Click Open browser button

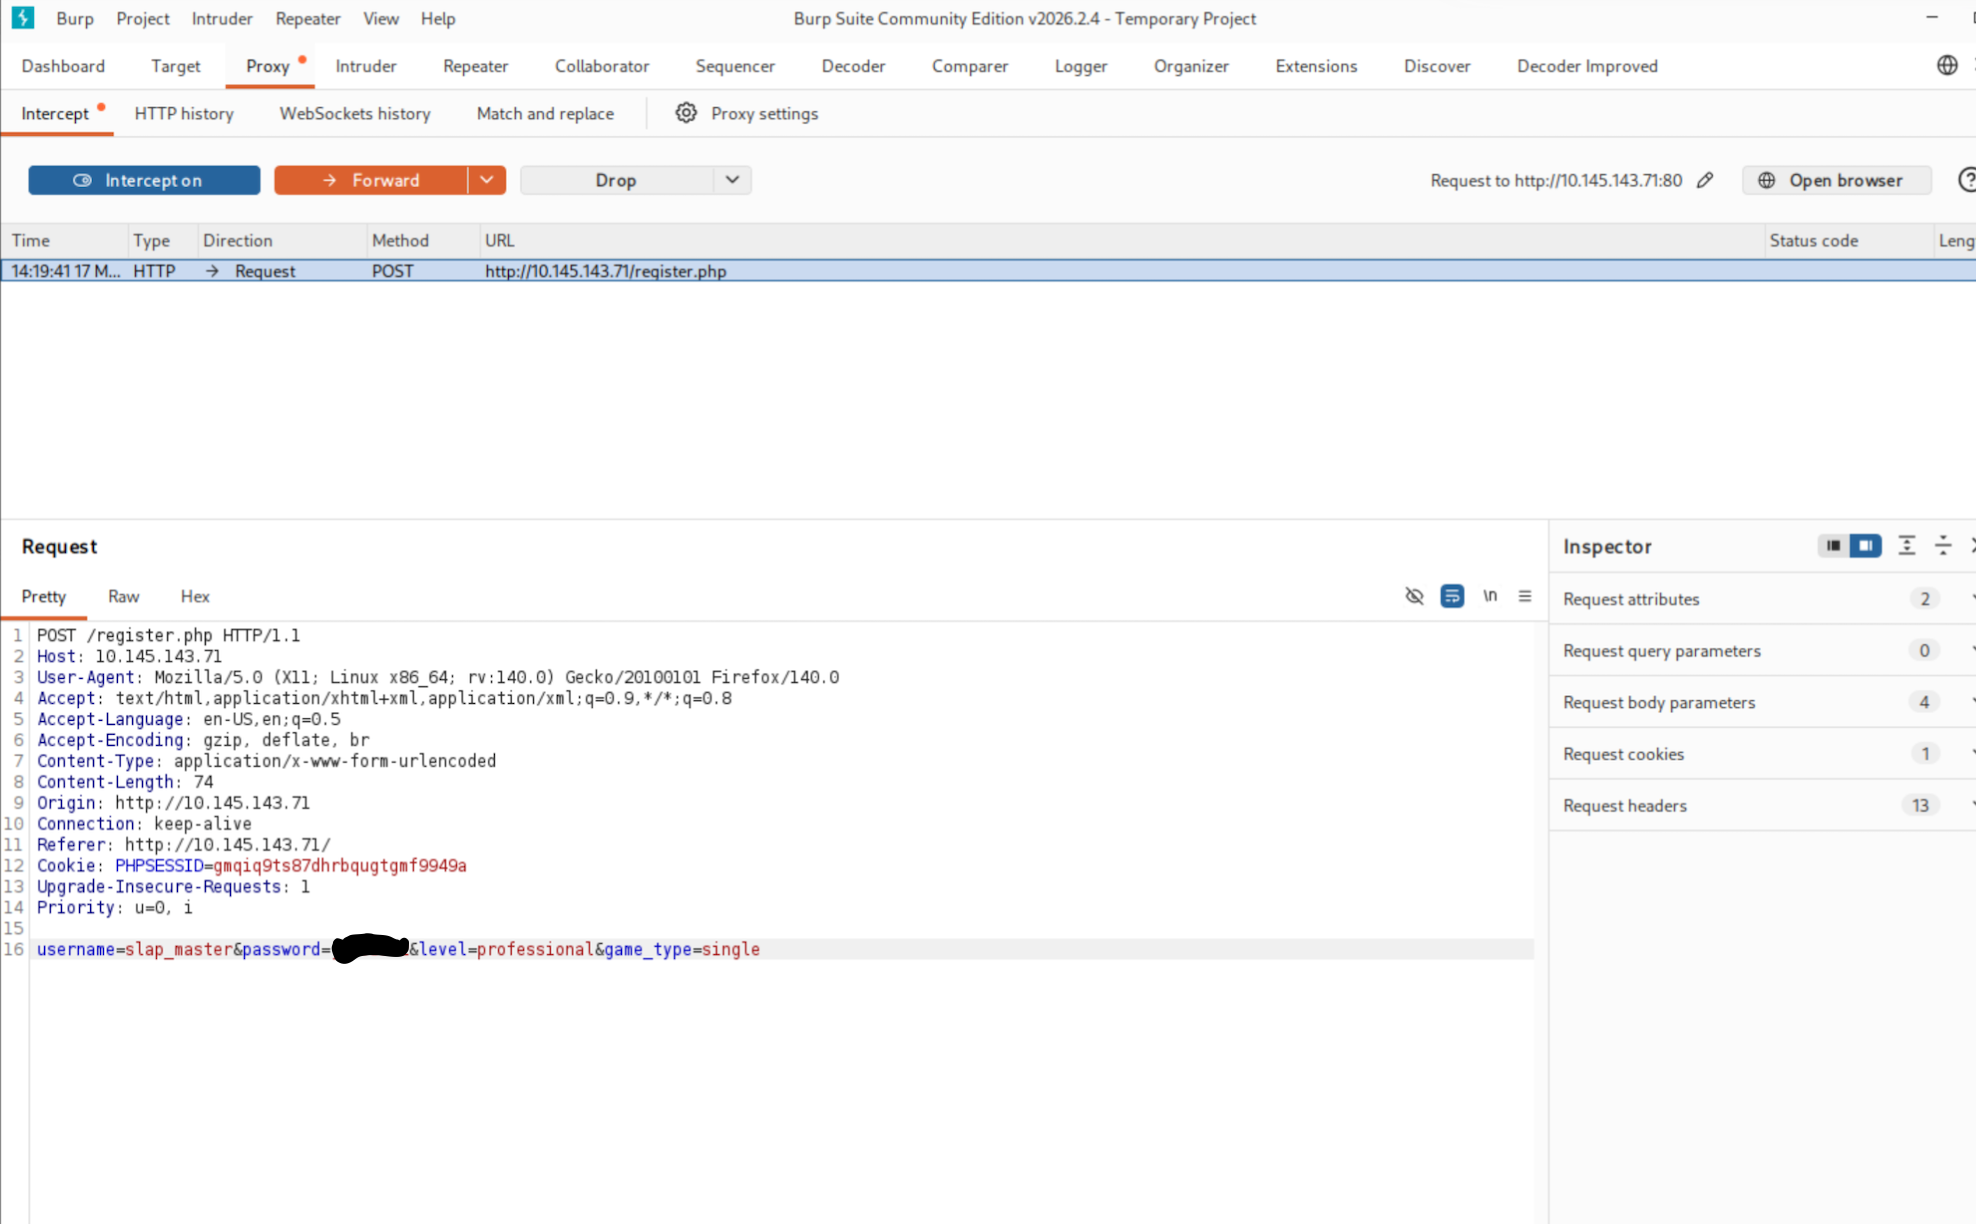click(1836, 180)
